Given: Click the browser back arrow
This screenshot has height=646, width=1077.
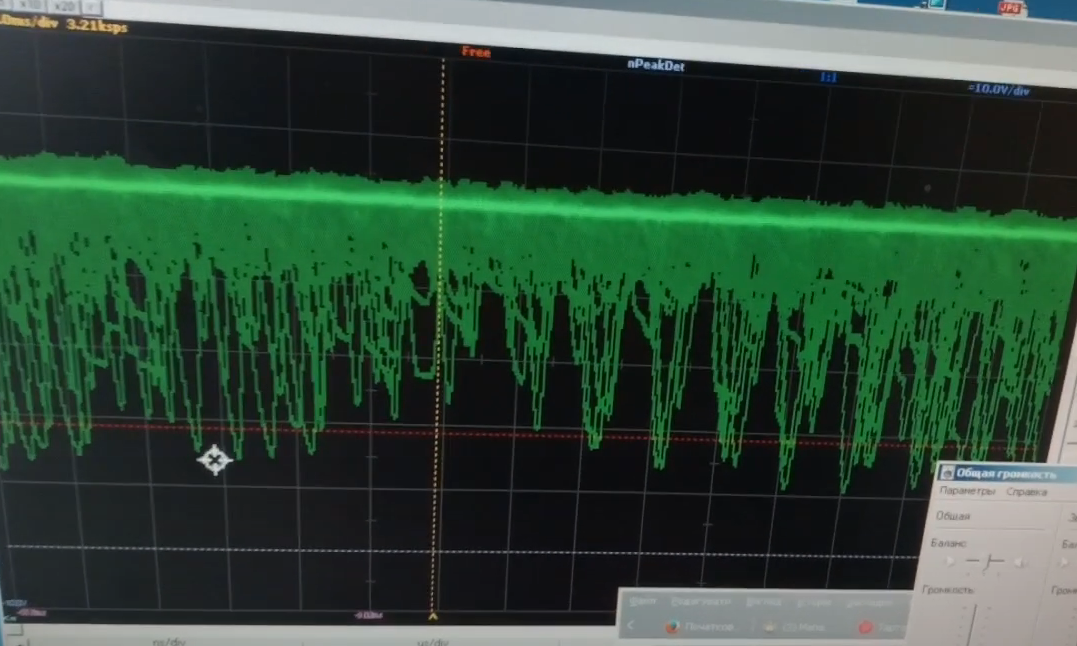Looking at the screenshot, I should [631, 626].
